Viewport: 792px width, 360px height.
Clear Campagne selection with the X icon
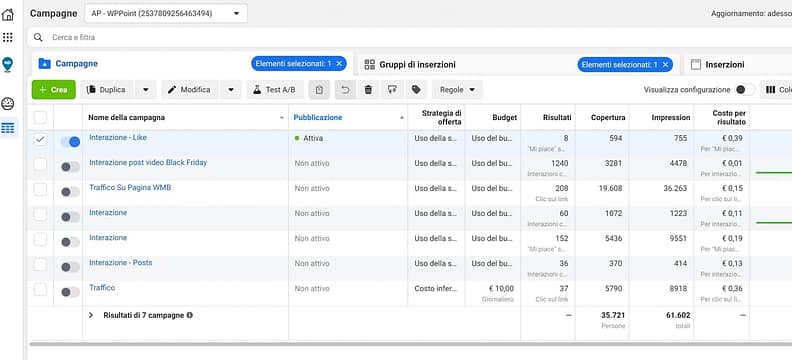click(x=339, y=64)
